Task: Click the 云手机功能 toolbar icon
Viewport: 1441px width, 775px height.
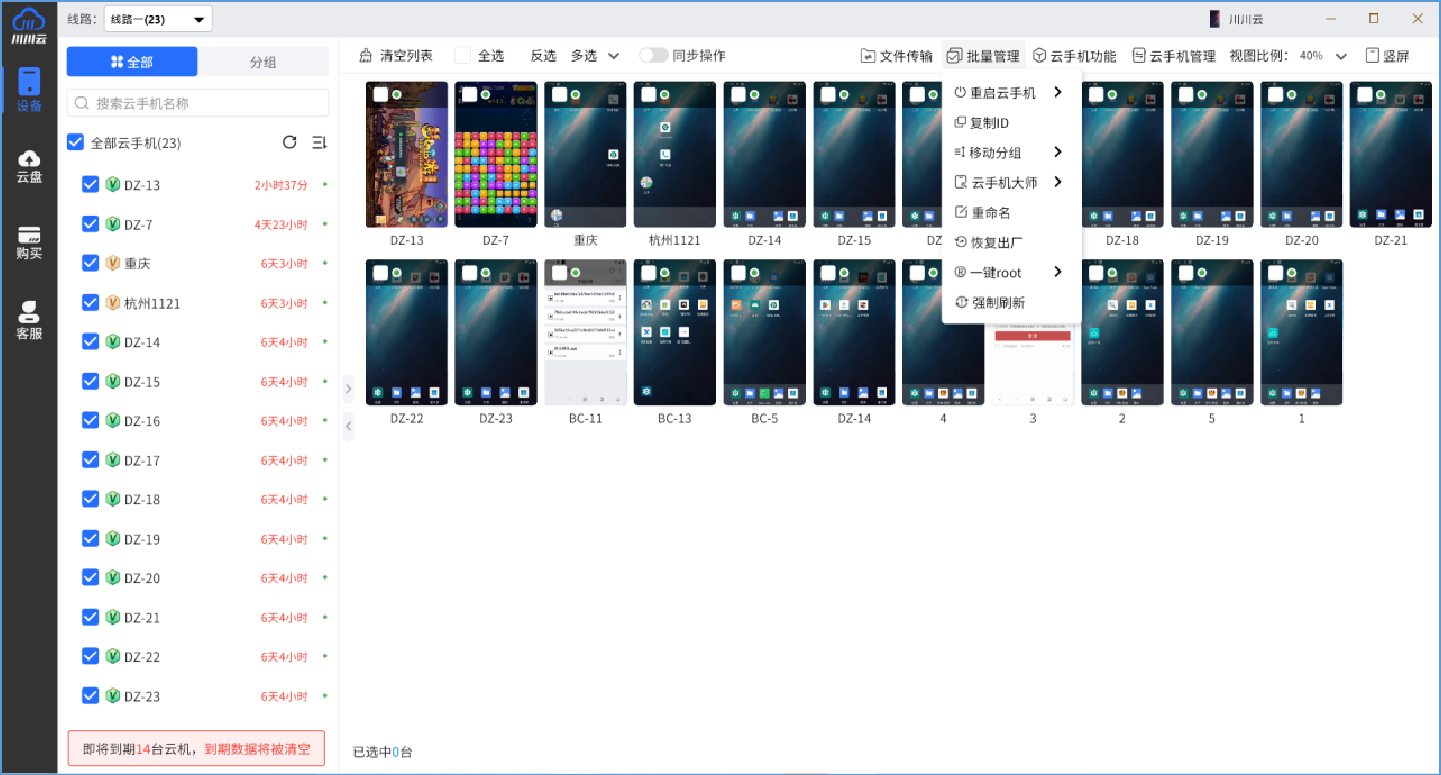Action: 1074,55
